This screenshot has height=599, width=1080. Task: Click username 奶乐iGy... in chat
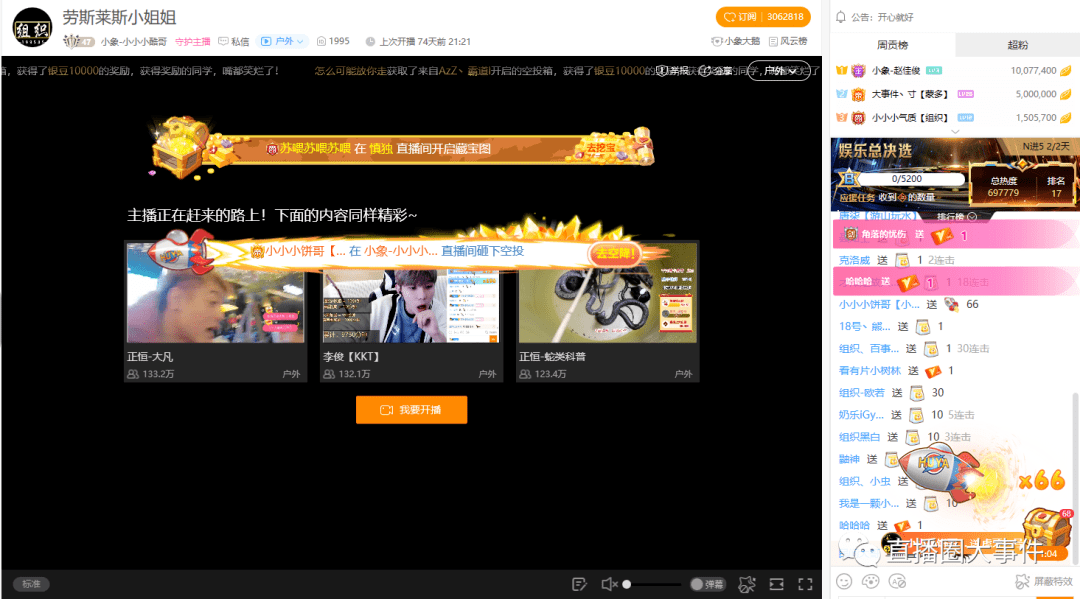point(861,414)
